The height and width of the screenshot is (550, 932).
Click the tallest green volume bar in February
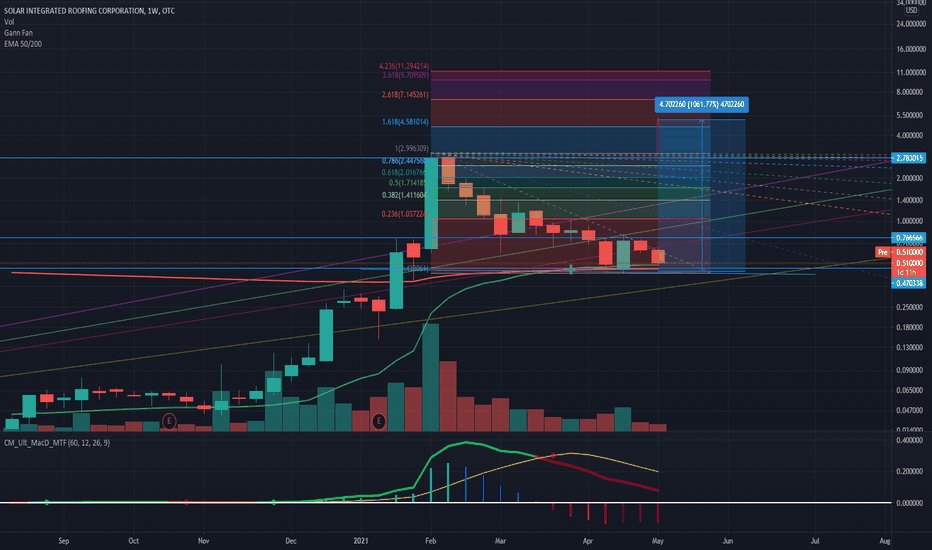pyautogui.click(x=430, y=378)
